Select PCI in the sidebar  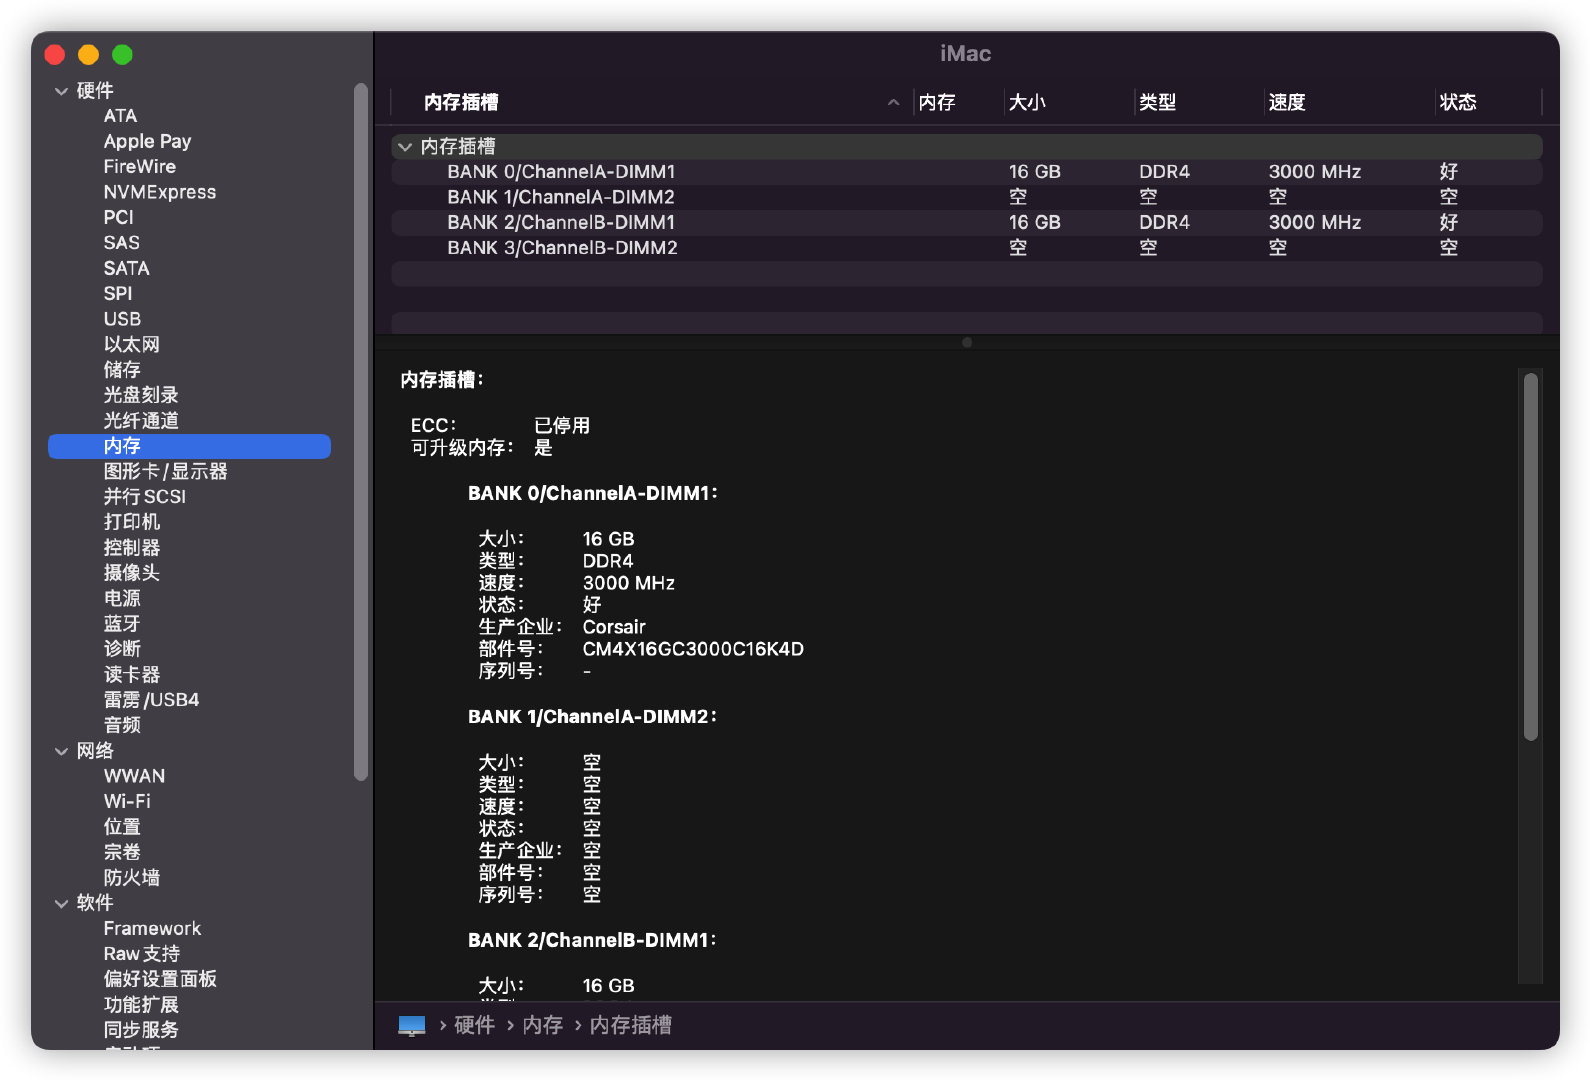pos(118,217)
